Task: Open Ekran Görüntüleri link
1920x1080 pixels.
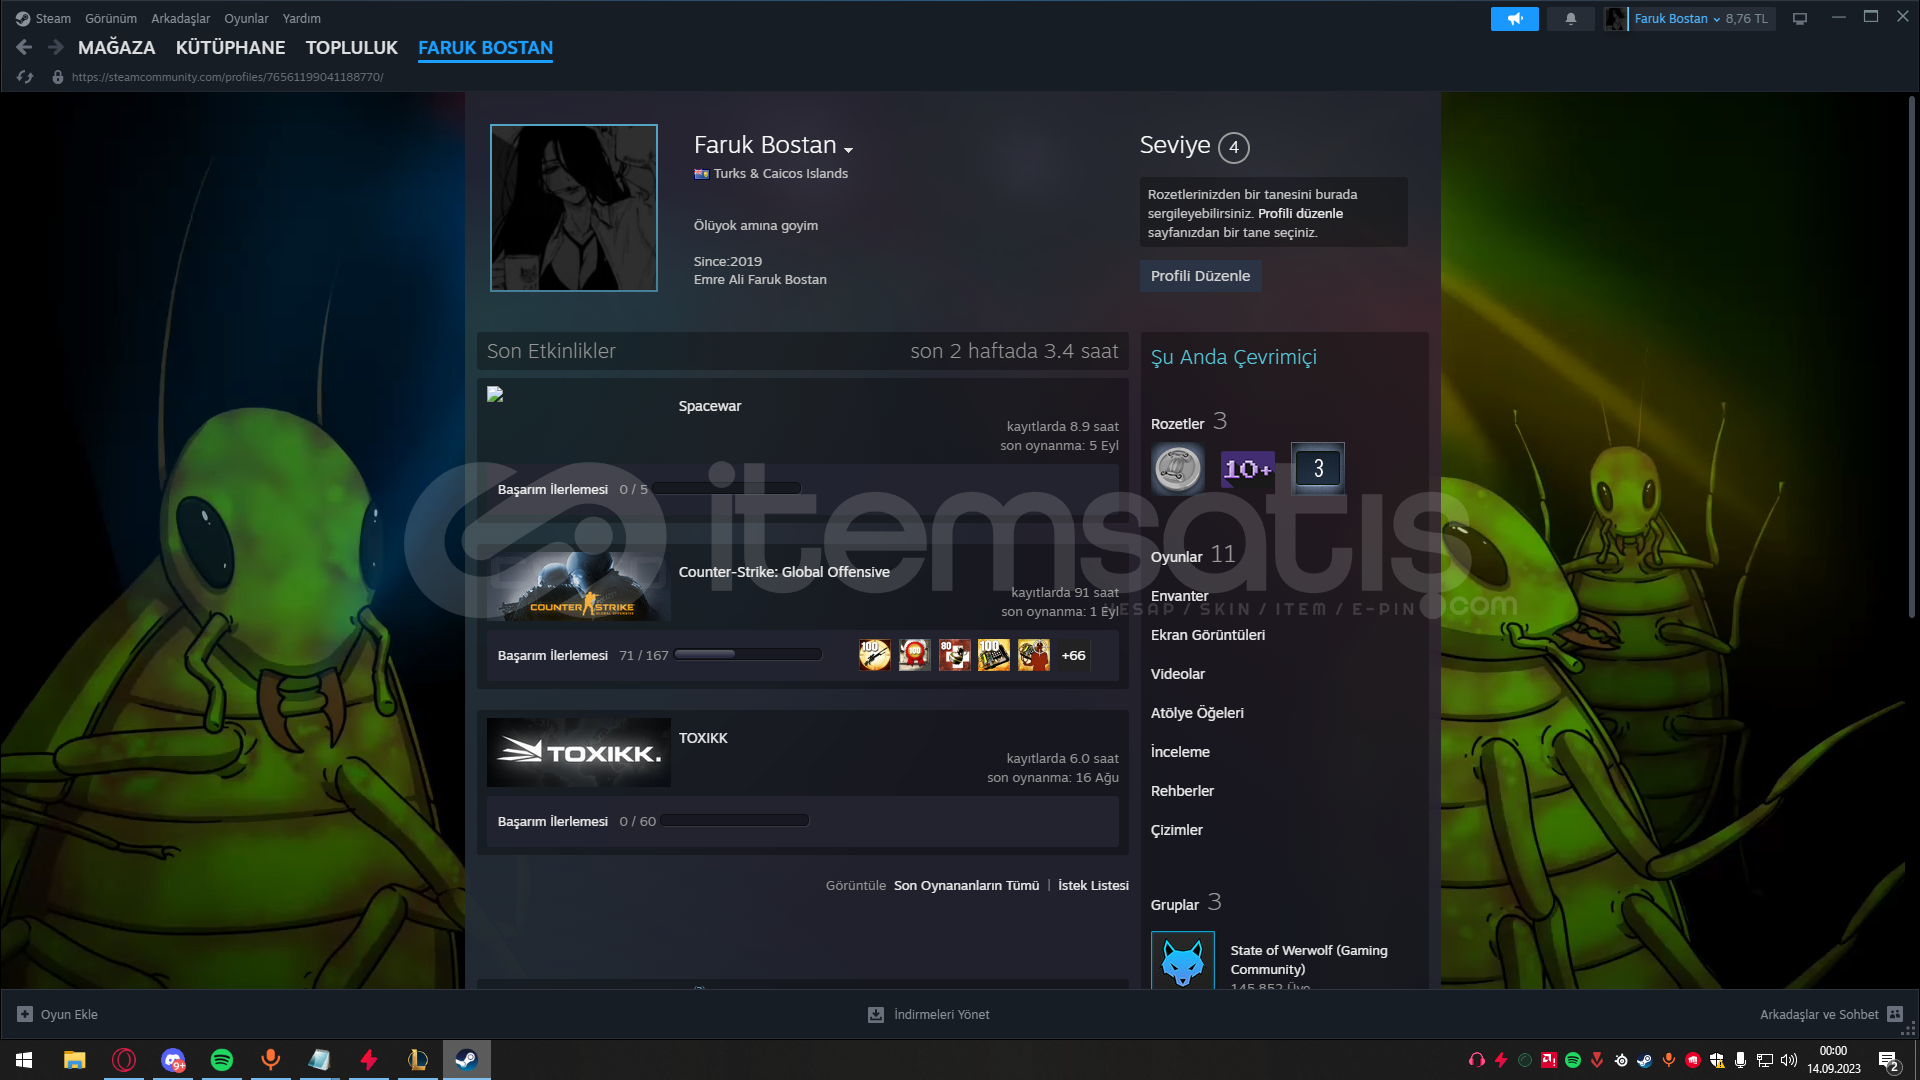Action: (1207, 635)
